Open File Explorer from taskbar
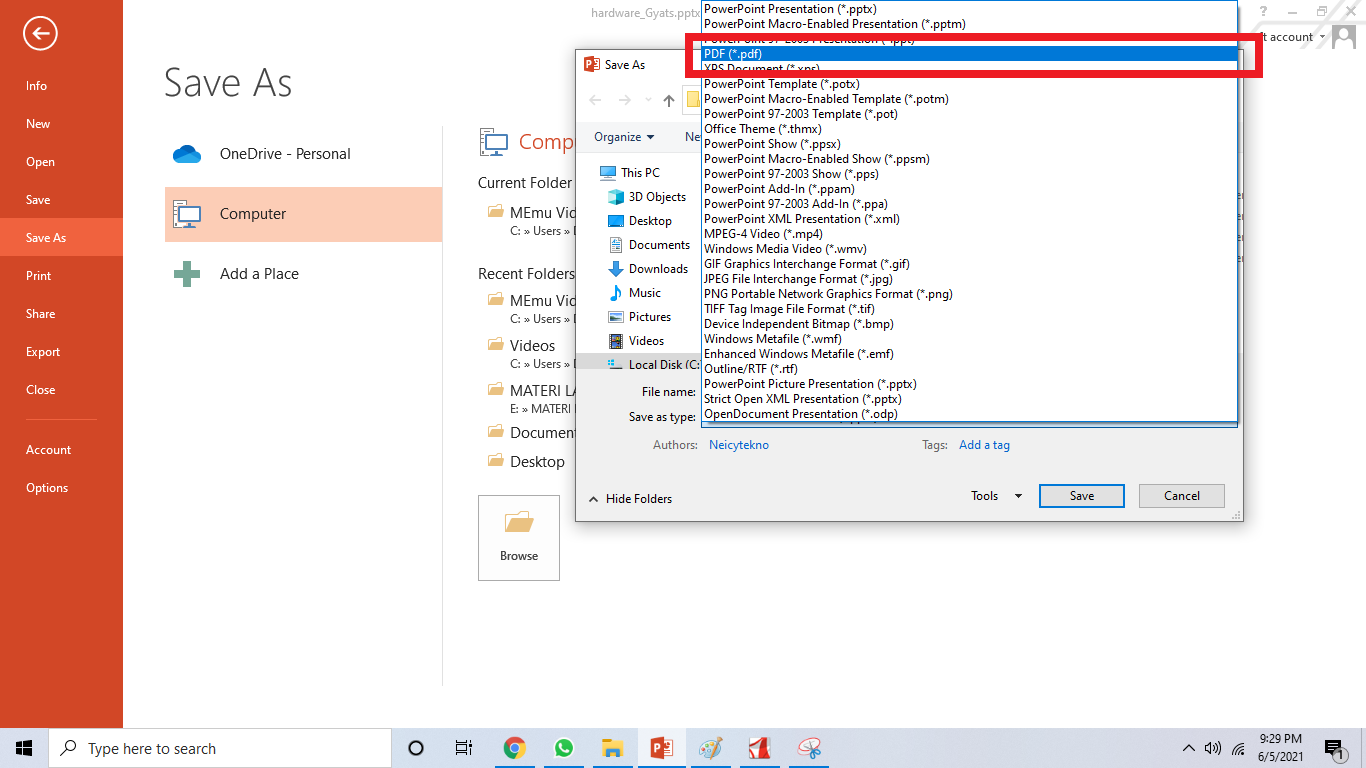This screenshot has height=768, width=1366. 613,748
